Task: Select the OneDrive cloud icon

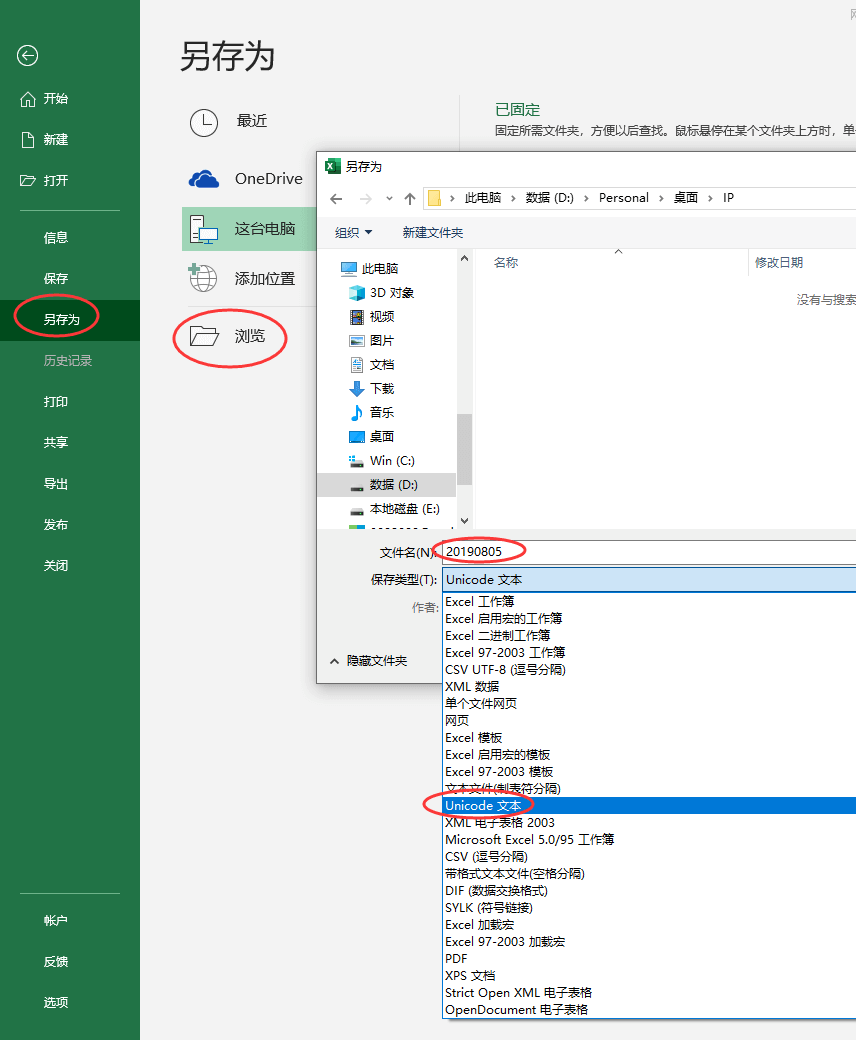Action: click(204, 179)
